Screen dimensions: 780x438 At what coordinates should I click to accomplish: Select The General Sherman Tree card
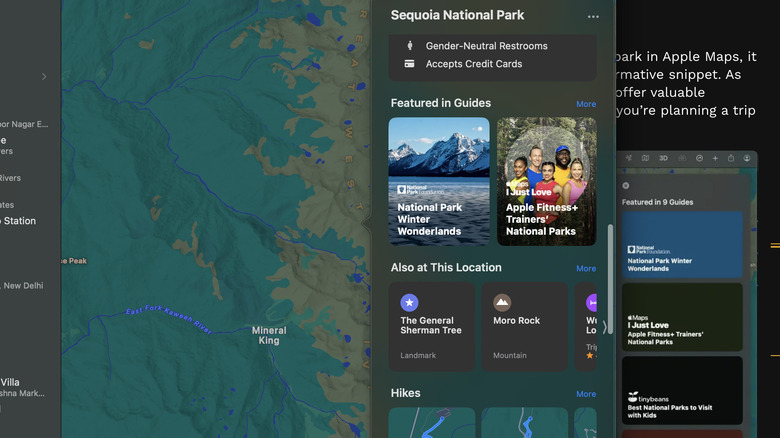coord(432,327)
